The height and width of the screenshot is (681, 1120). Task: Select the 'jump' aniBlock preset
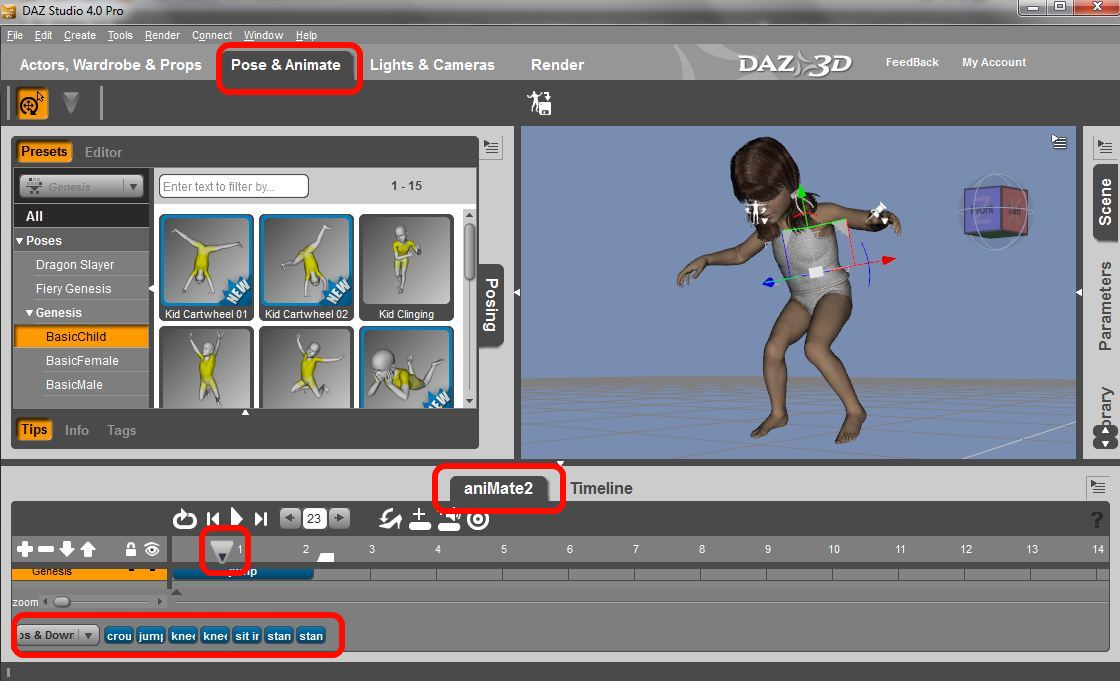tap(151, 636)
